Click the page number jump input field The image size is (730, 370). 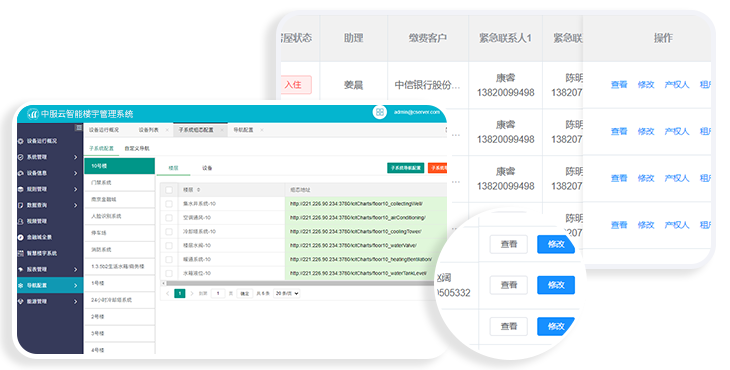click(218, 294)
